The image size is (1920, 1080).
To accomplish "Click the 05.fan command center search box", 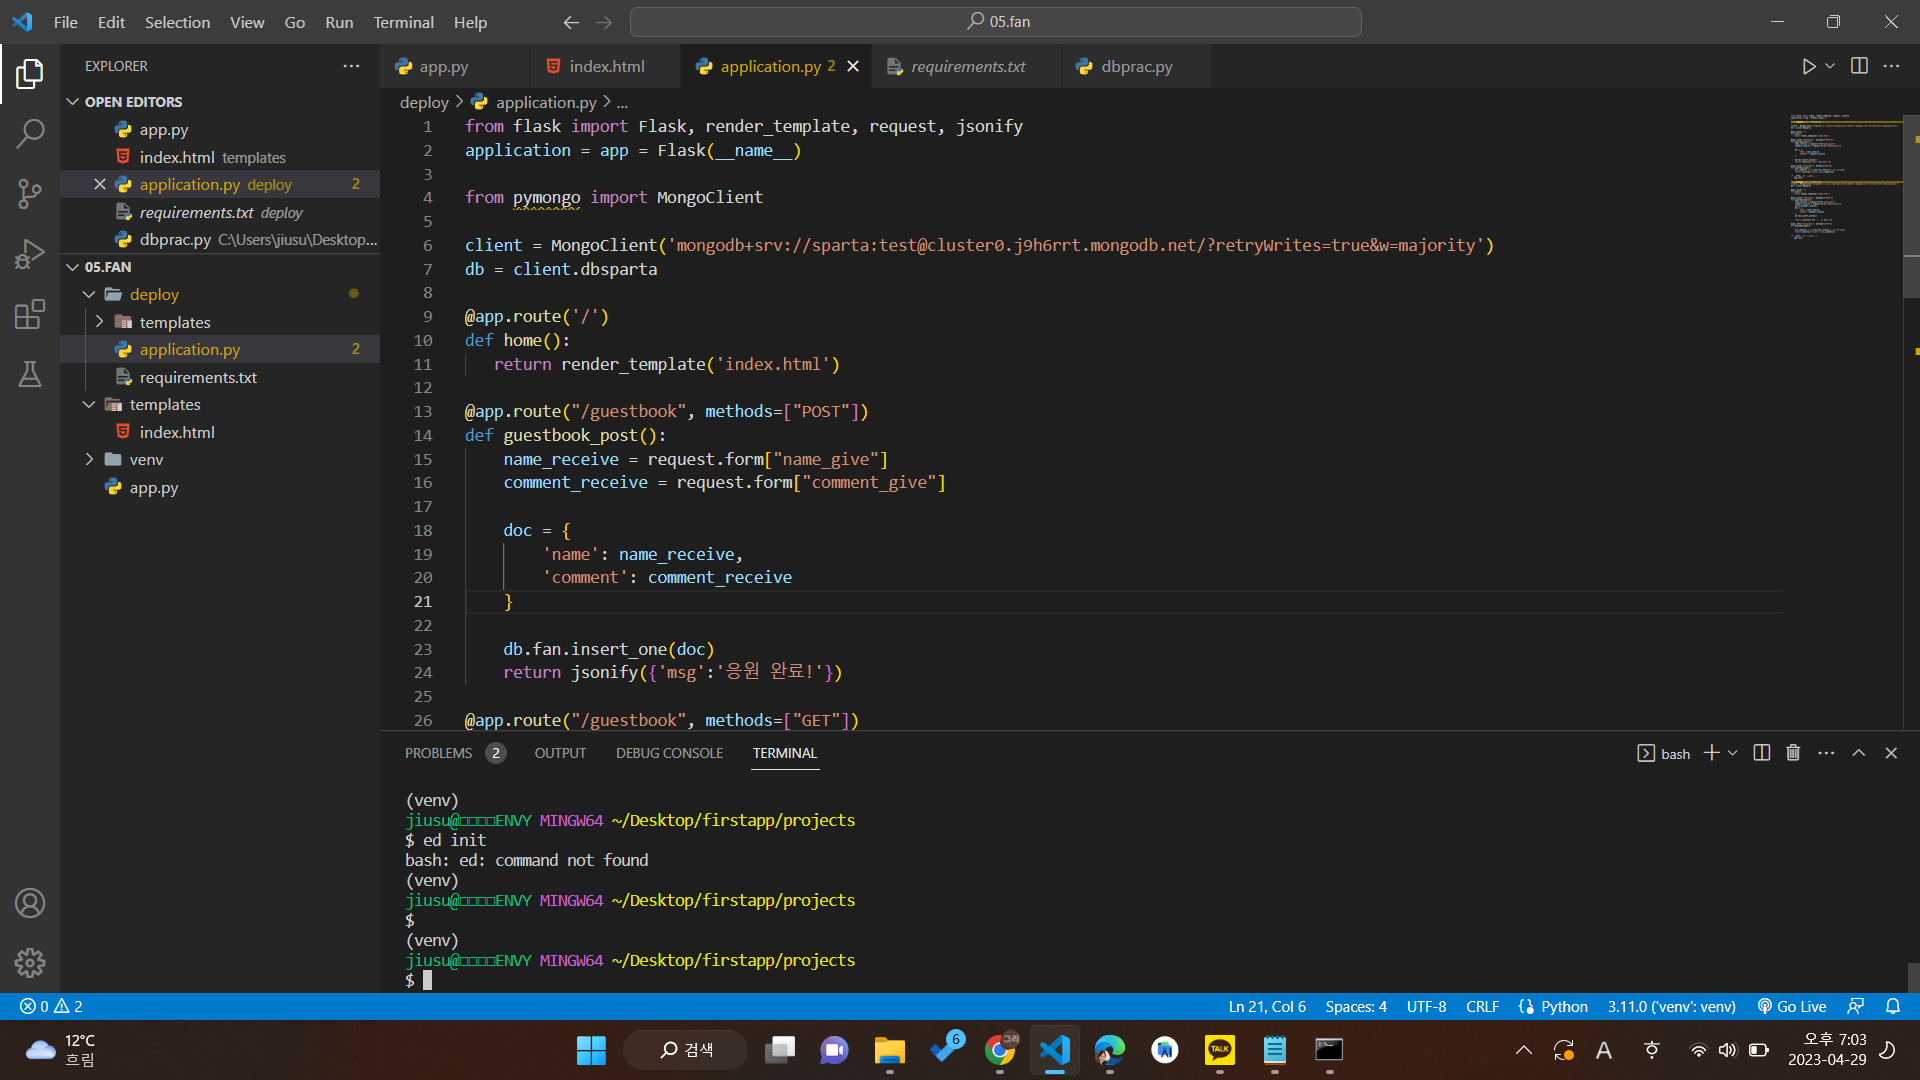I will [996, 22].
